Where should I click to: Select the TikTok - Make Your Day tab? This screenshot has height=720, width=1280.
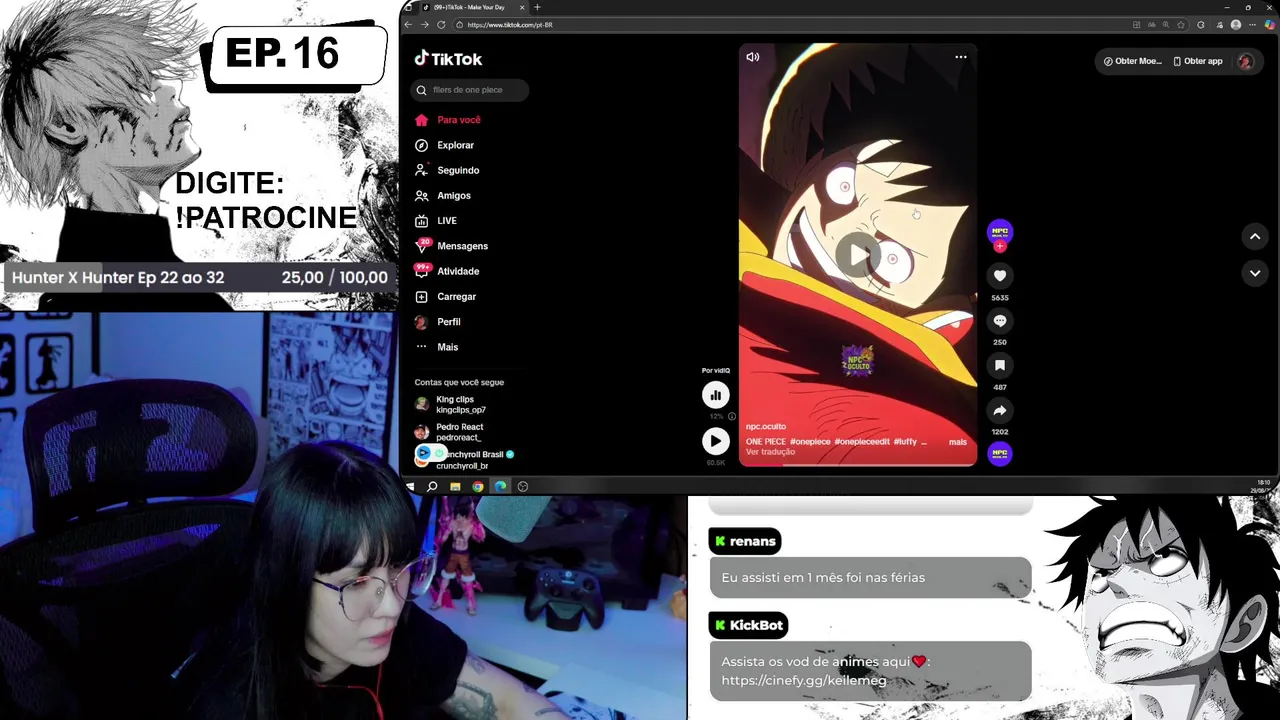pos(472,7)
